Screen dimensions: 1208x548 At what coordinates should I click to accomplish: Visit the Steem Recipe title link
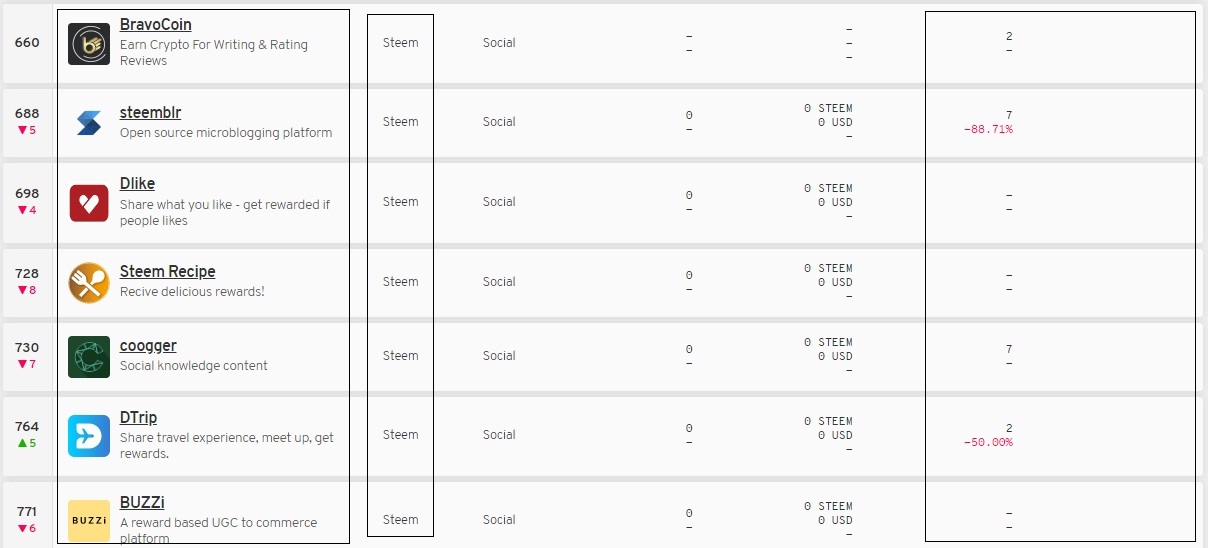tap(168, 271)
